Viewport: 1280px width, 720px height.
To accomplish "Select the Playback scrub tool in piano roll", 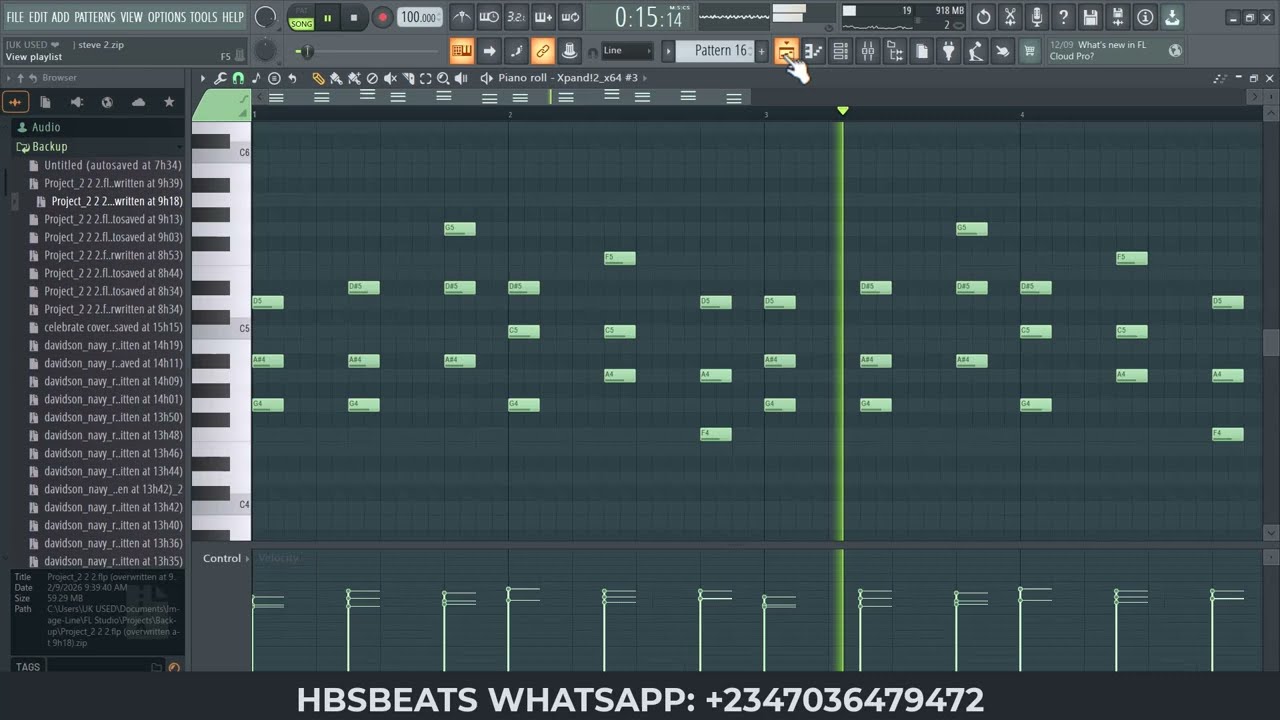I will coord(461,78).
